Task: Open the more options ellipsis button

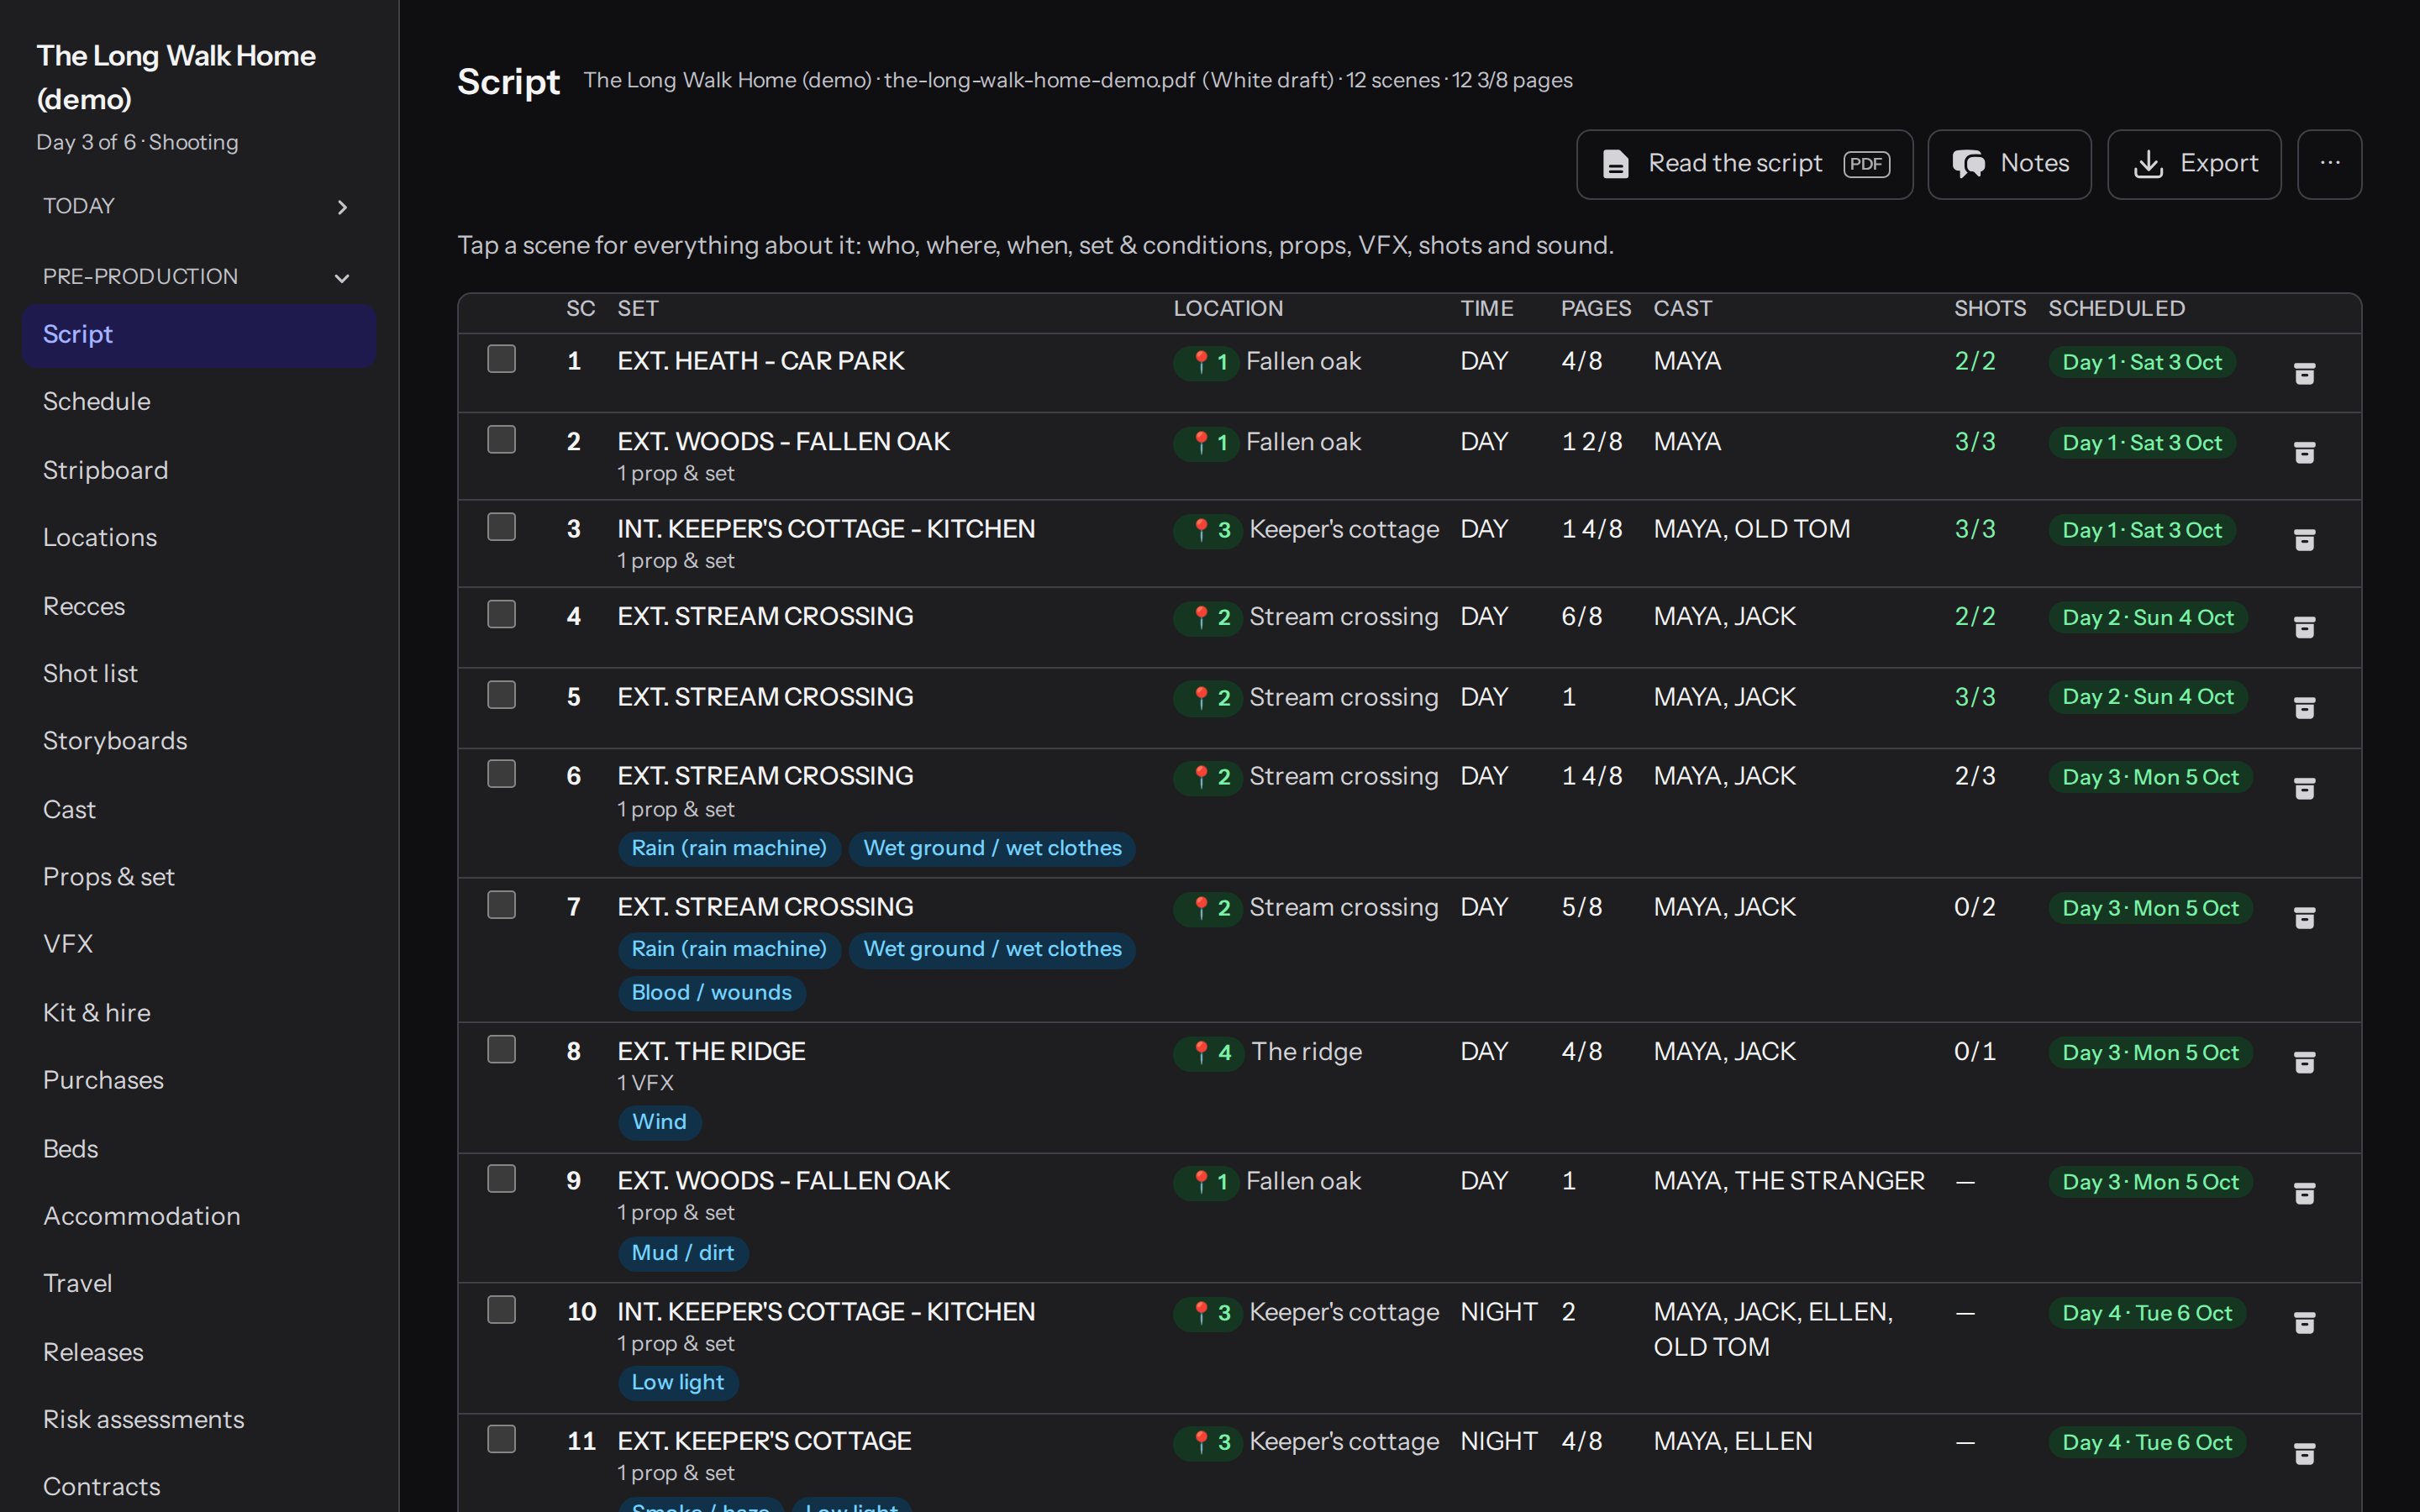Action: point(2329,164)
